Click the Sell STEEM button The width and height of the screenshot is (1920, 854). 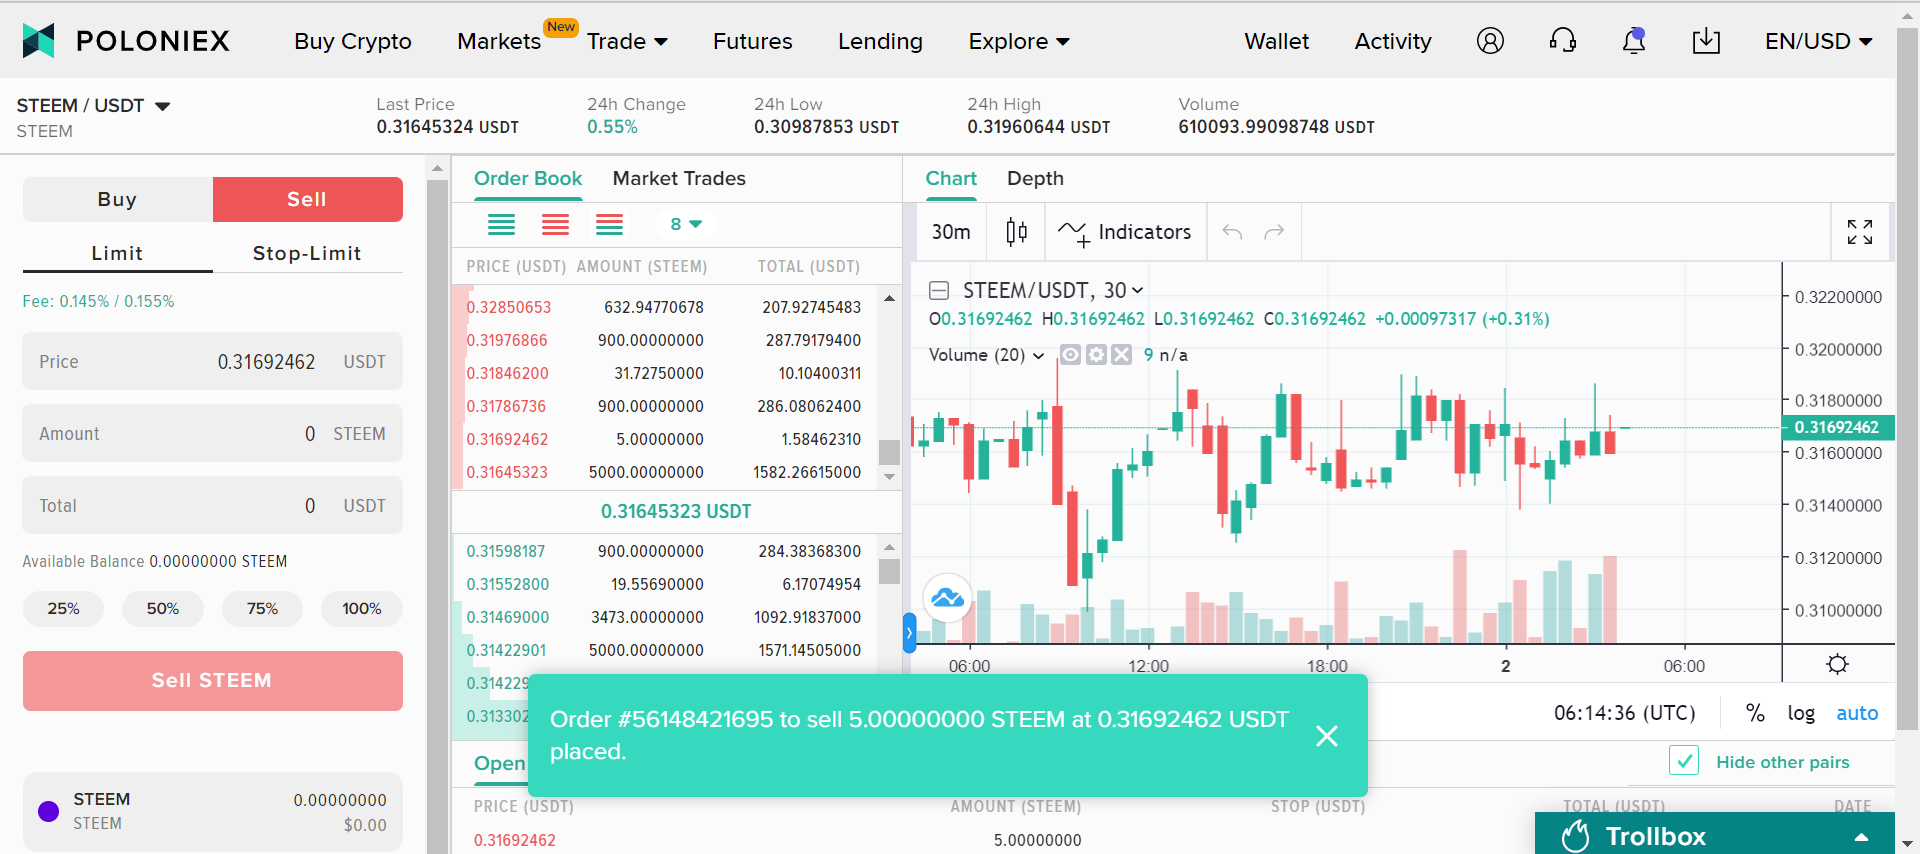click(213, 681)
